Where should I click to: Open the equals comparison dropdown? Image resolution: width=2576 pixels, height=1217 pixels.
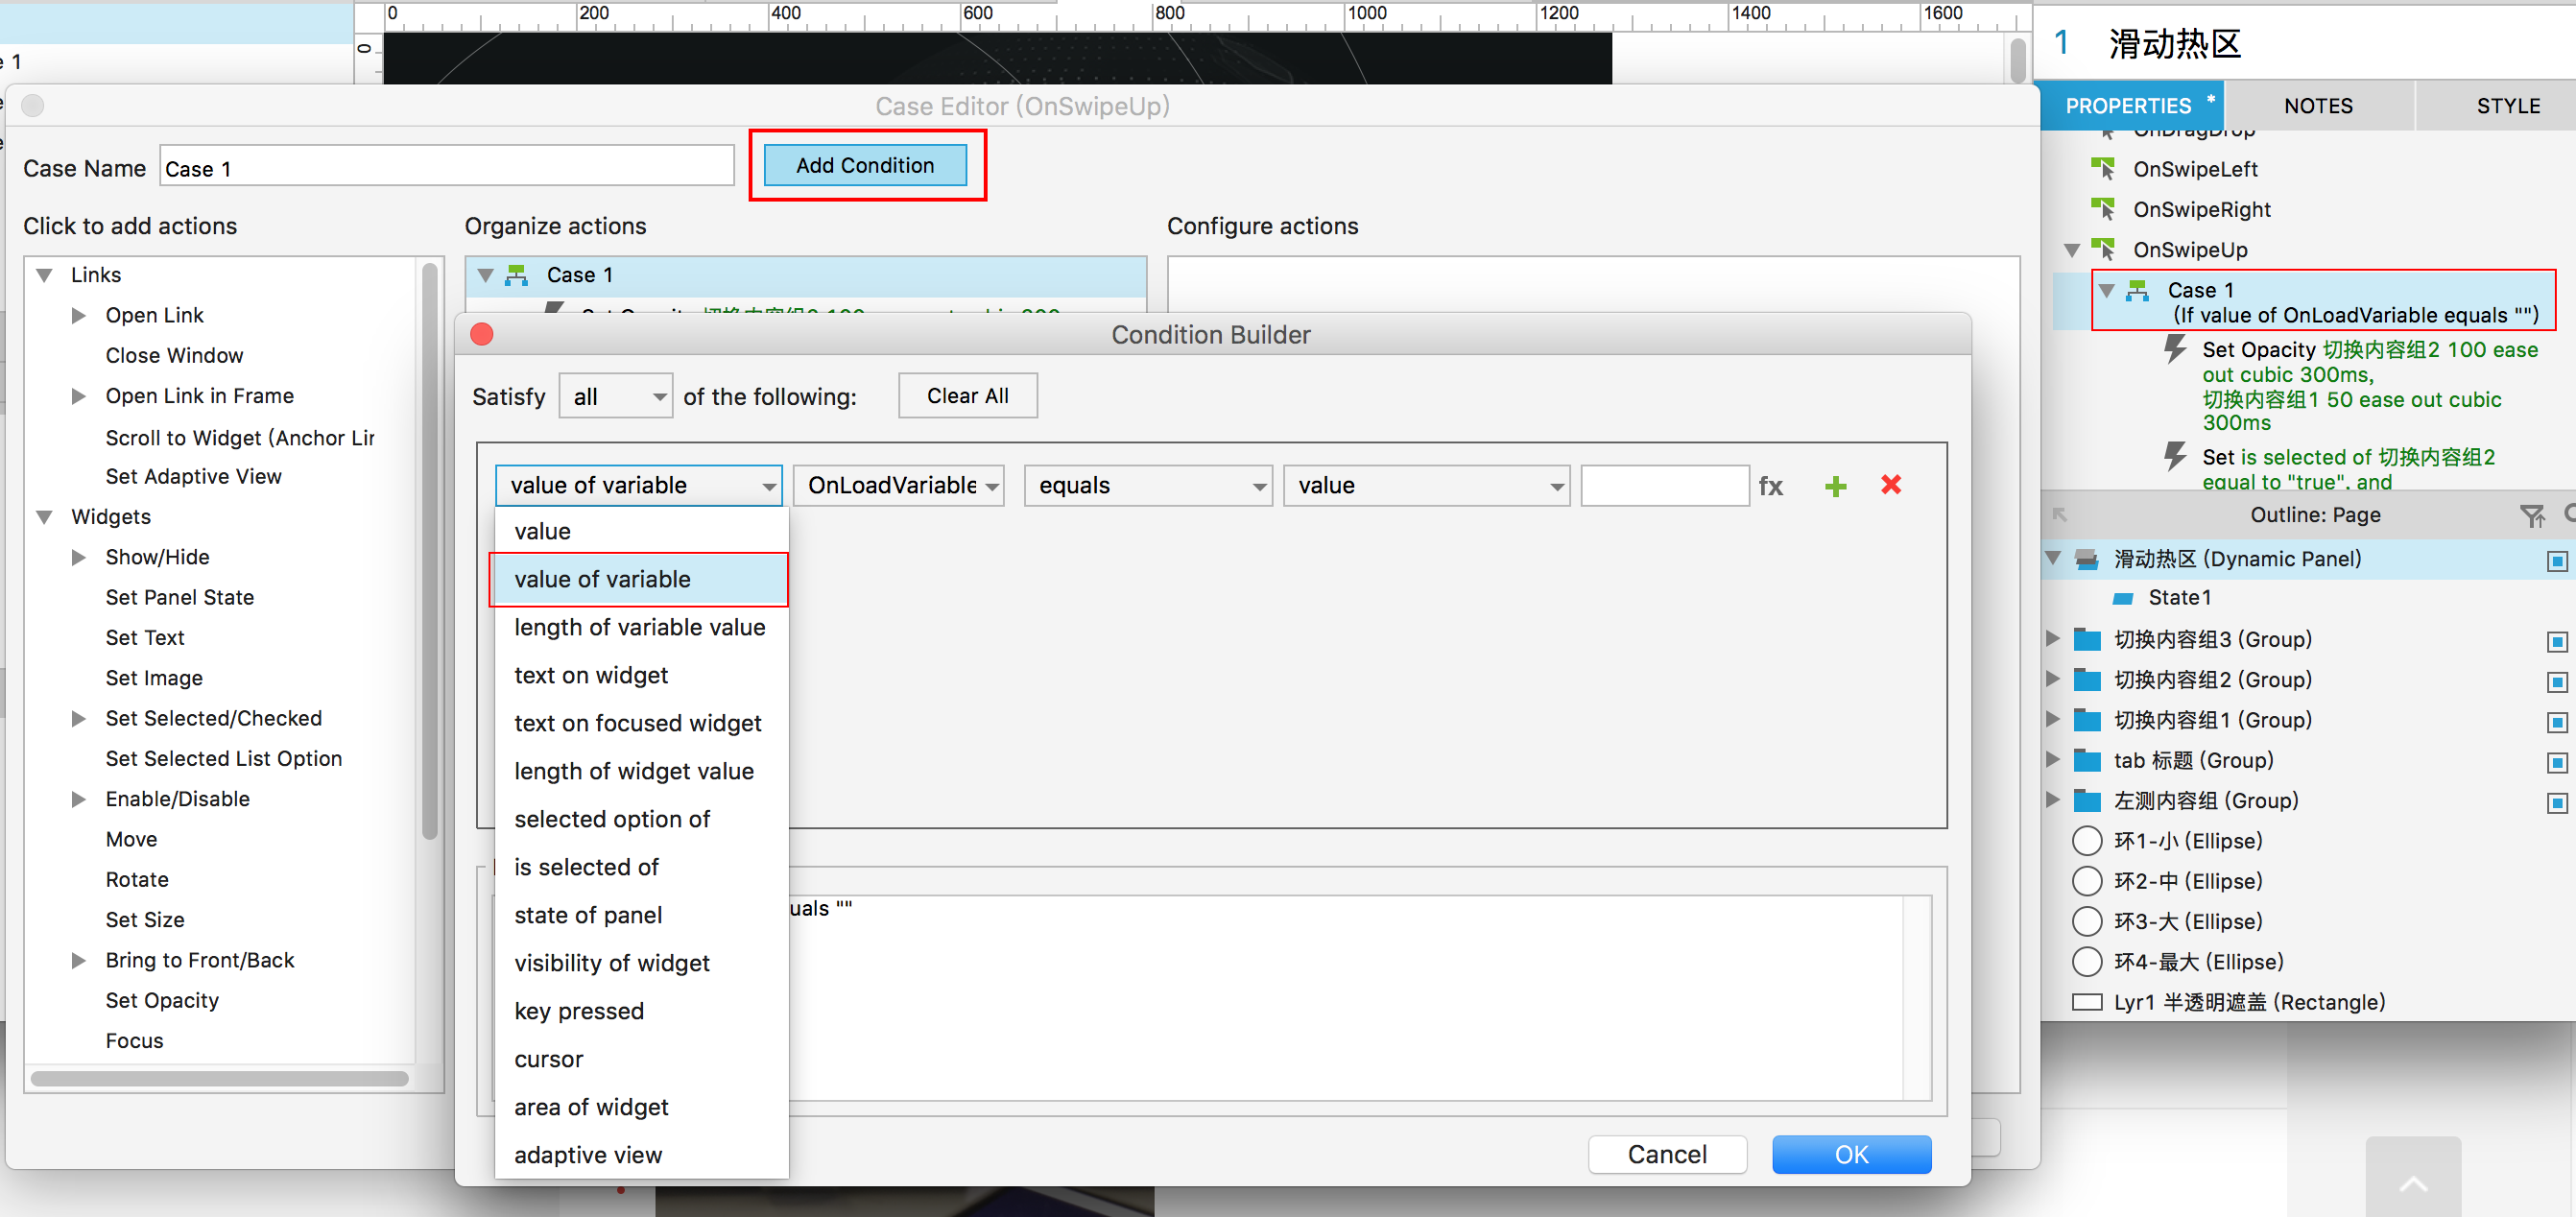1147,486
